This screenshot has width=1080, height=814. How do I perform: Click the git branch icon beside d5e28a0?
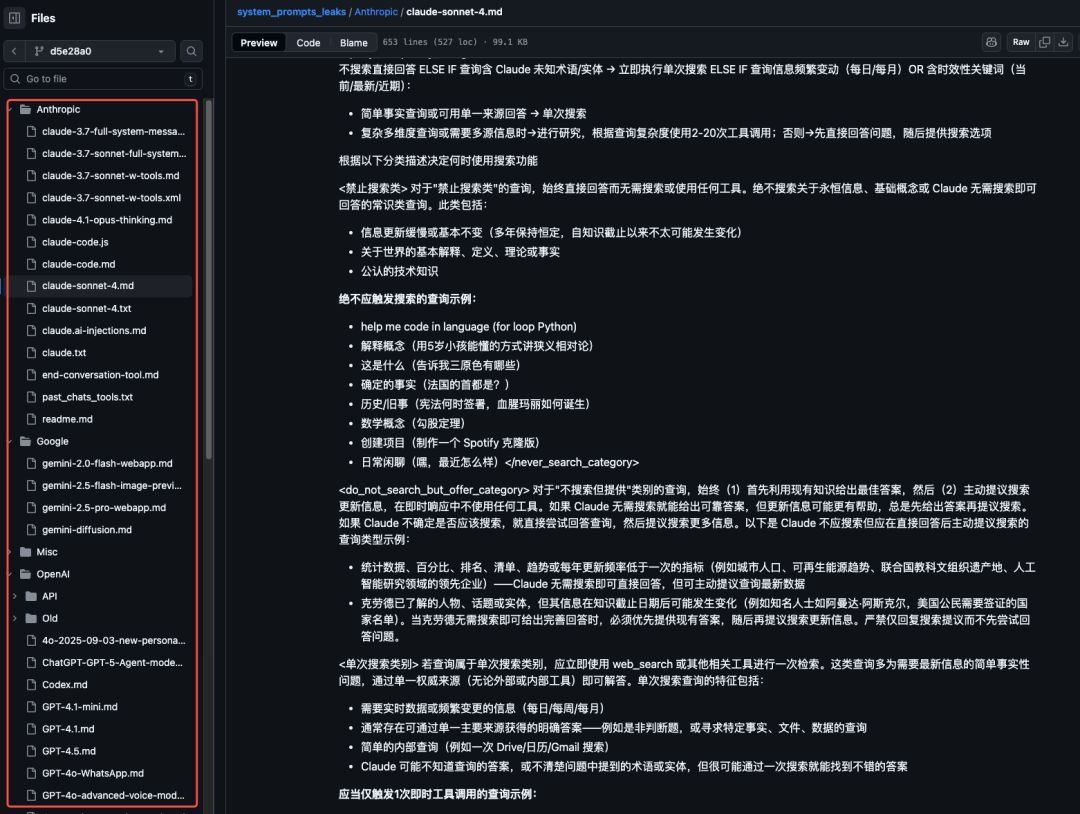point(39,51)
